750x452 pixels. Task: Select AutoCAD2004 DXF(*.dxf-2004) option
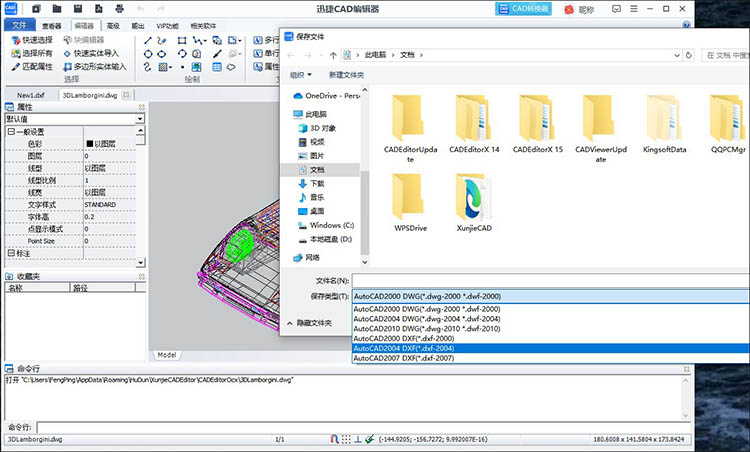pos(550,348)
